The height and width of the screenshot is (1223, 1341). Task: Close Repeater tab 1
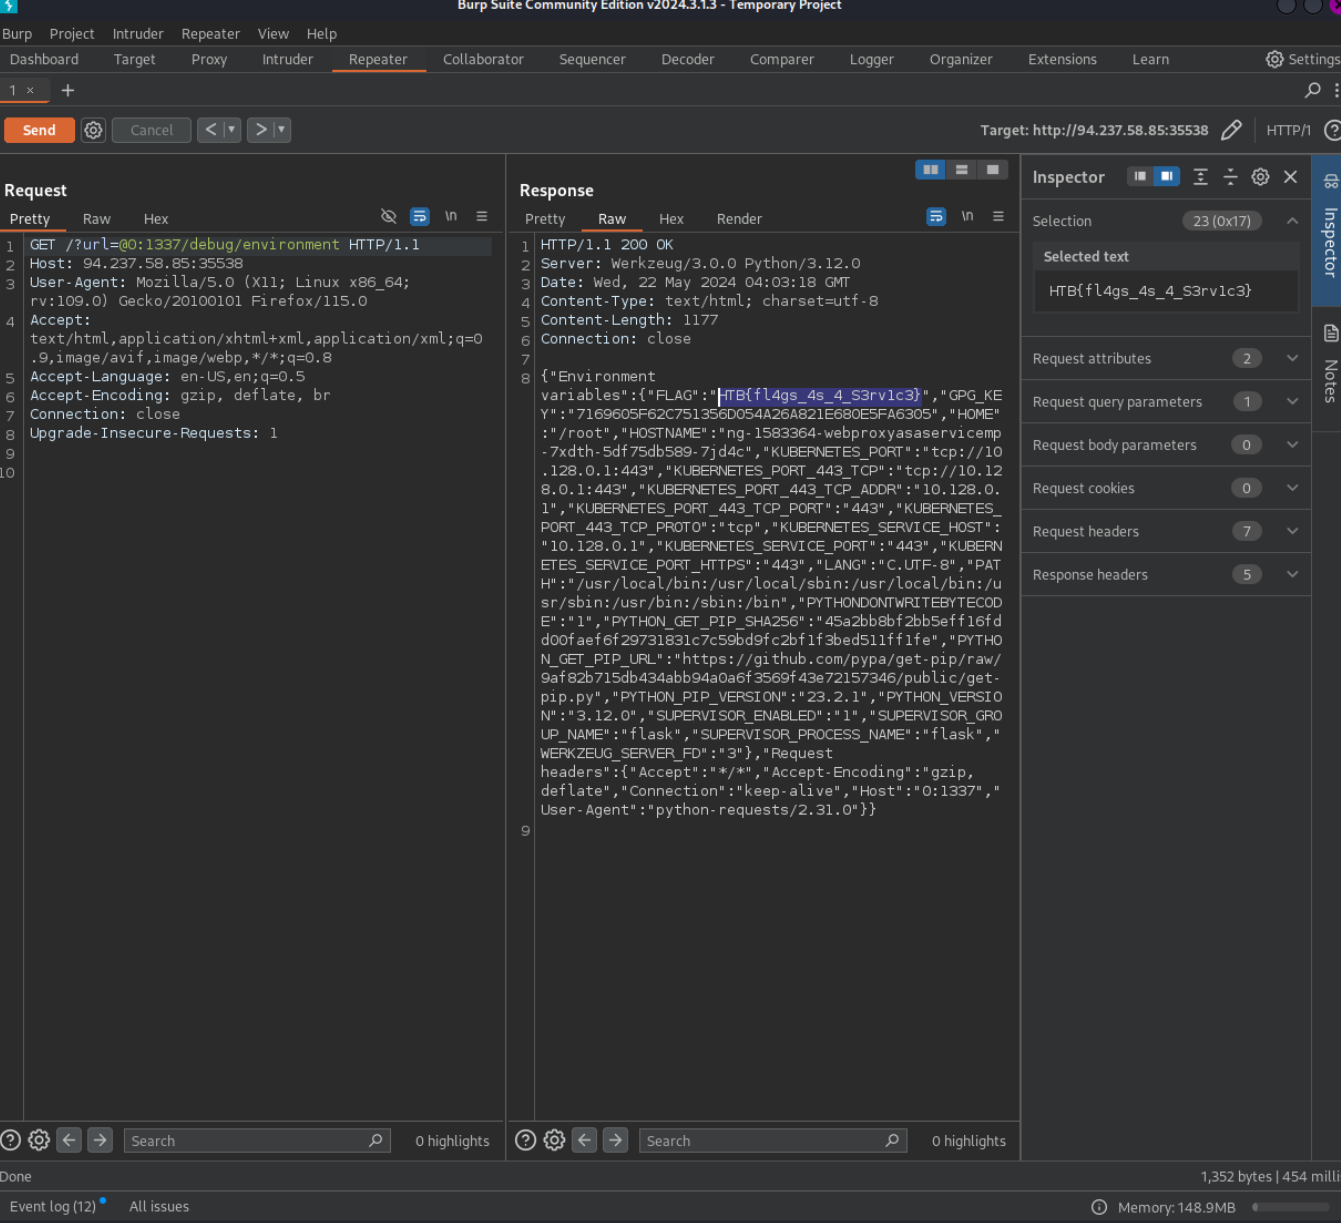[30, 90]
